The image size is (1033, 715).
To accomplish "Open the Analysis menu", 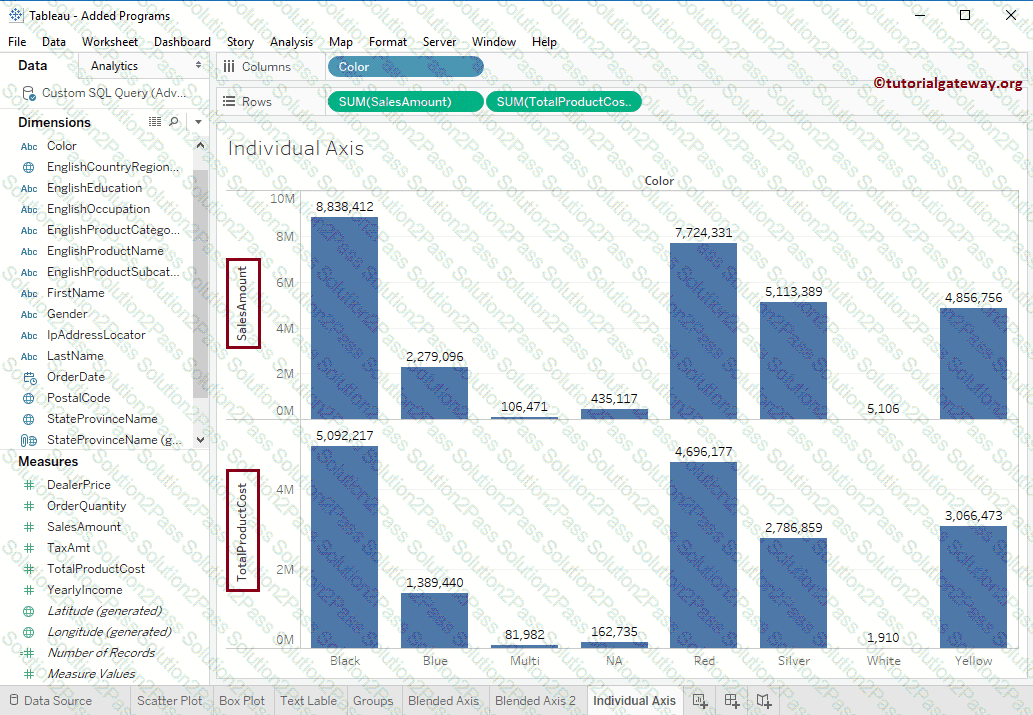I will [291, 42].
